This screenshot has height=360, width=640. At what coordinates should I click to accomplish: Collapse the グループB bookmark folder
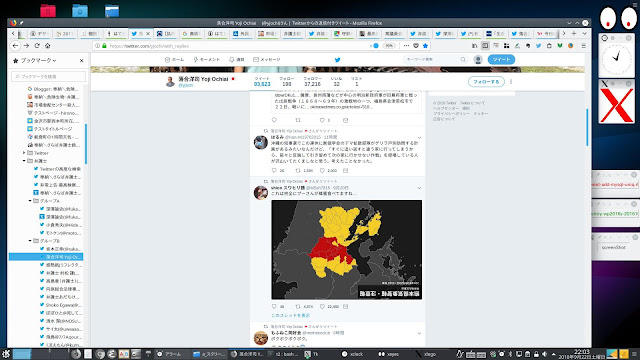(x=30, y=241)
